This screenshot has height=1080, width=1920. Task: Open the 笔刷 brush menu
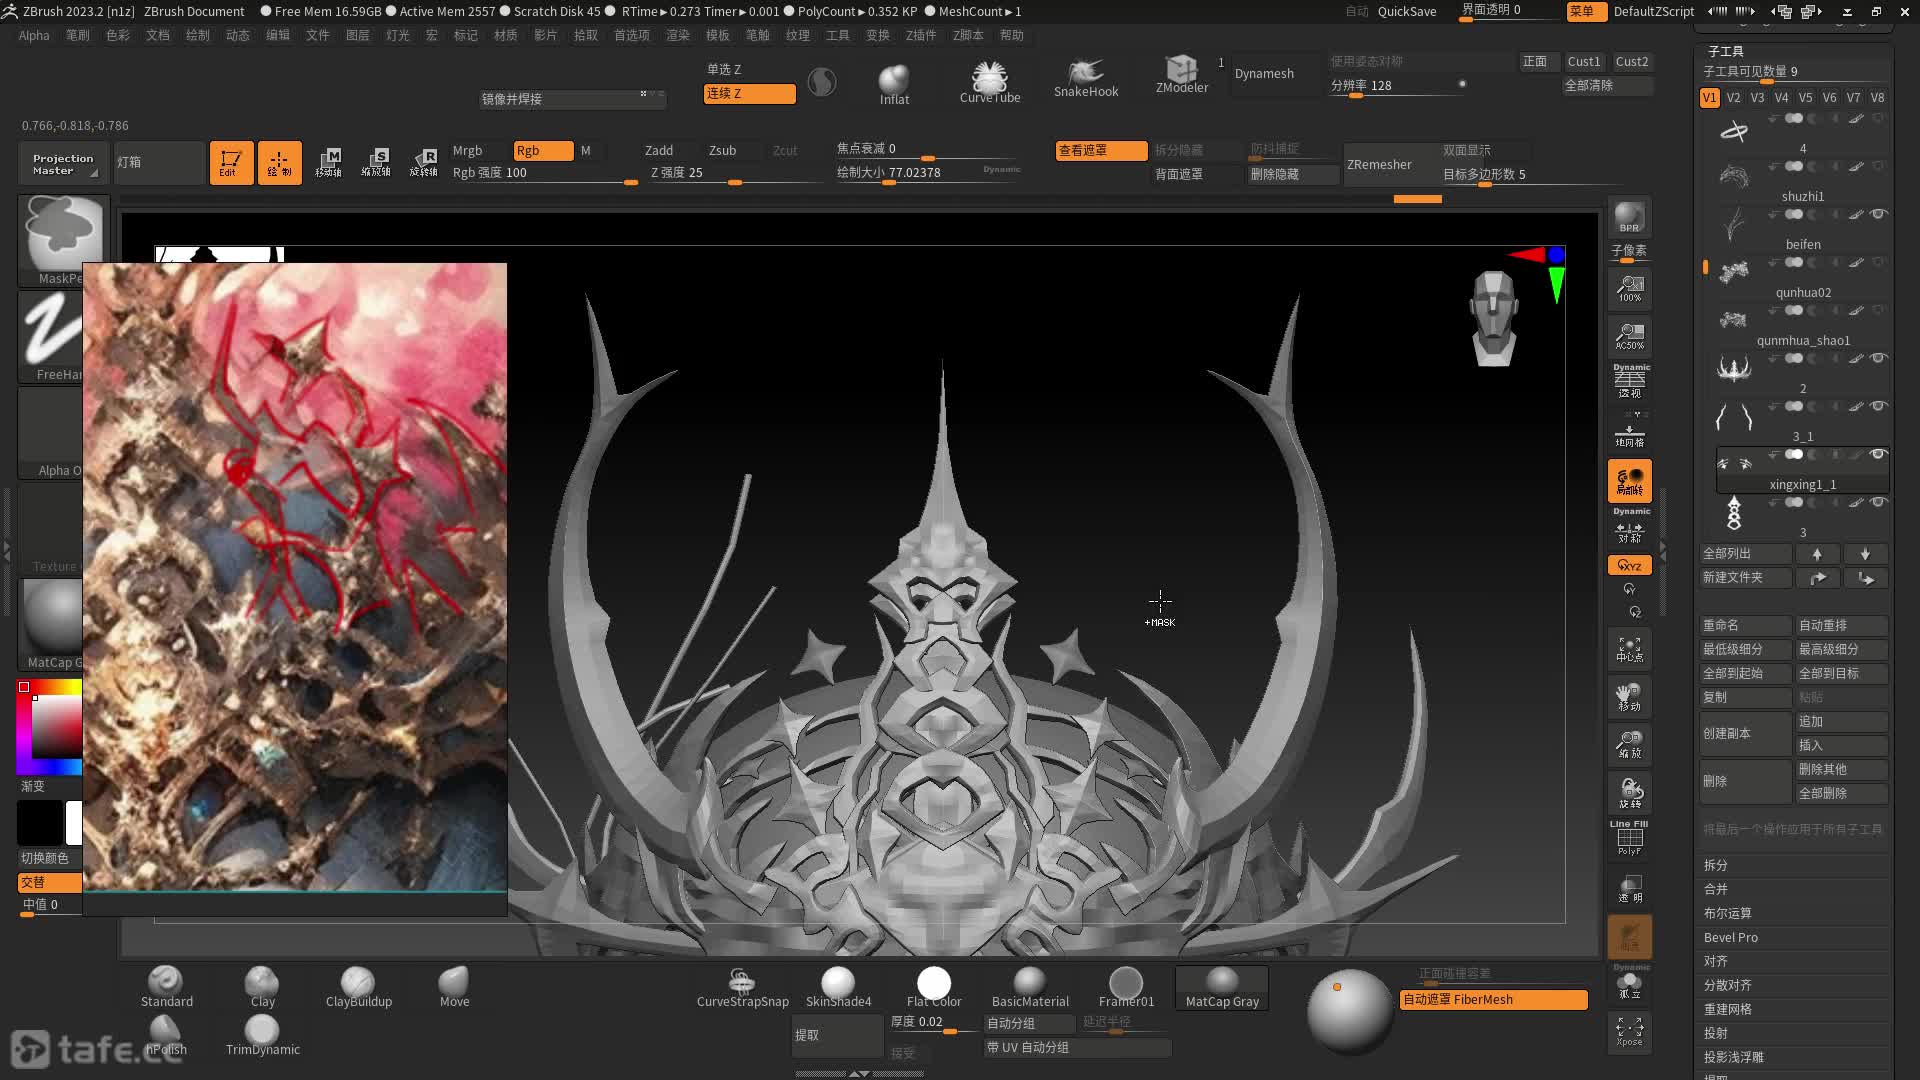pos(78,35)
